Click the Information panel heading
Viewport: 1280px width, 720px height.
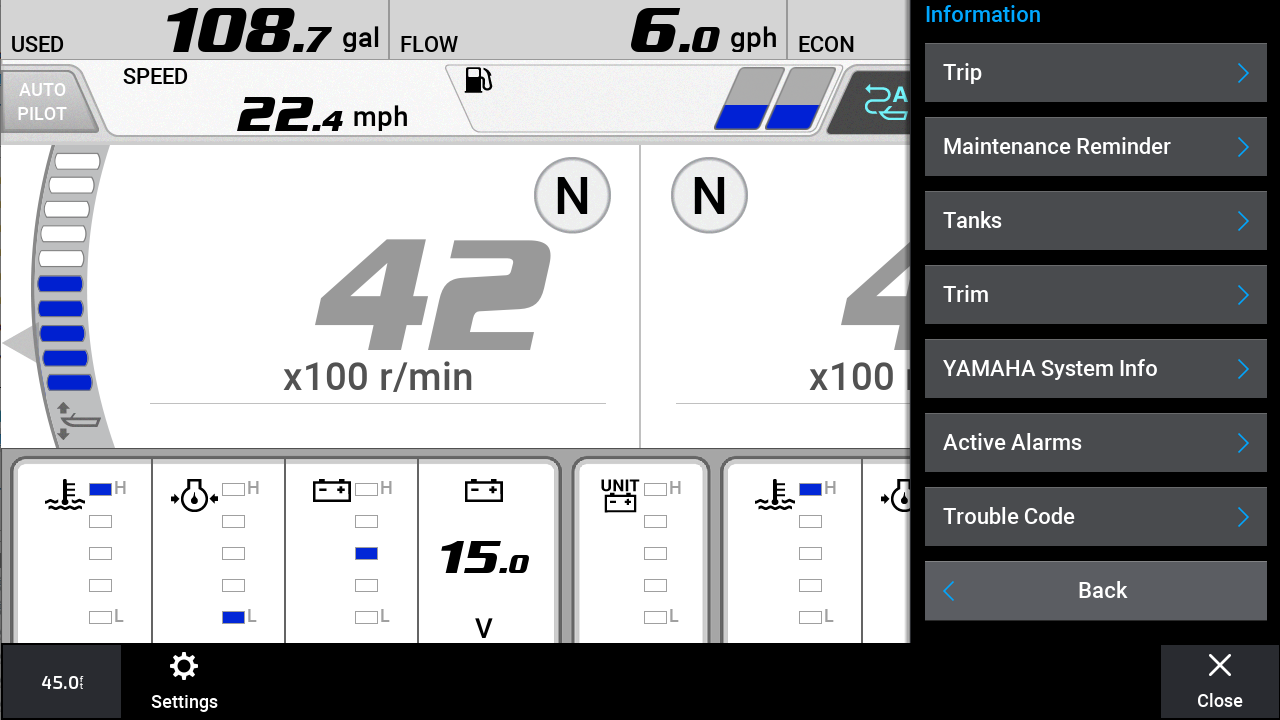(x=983, y=15)
